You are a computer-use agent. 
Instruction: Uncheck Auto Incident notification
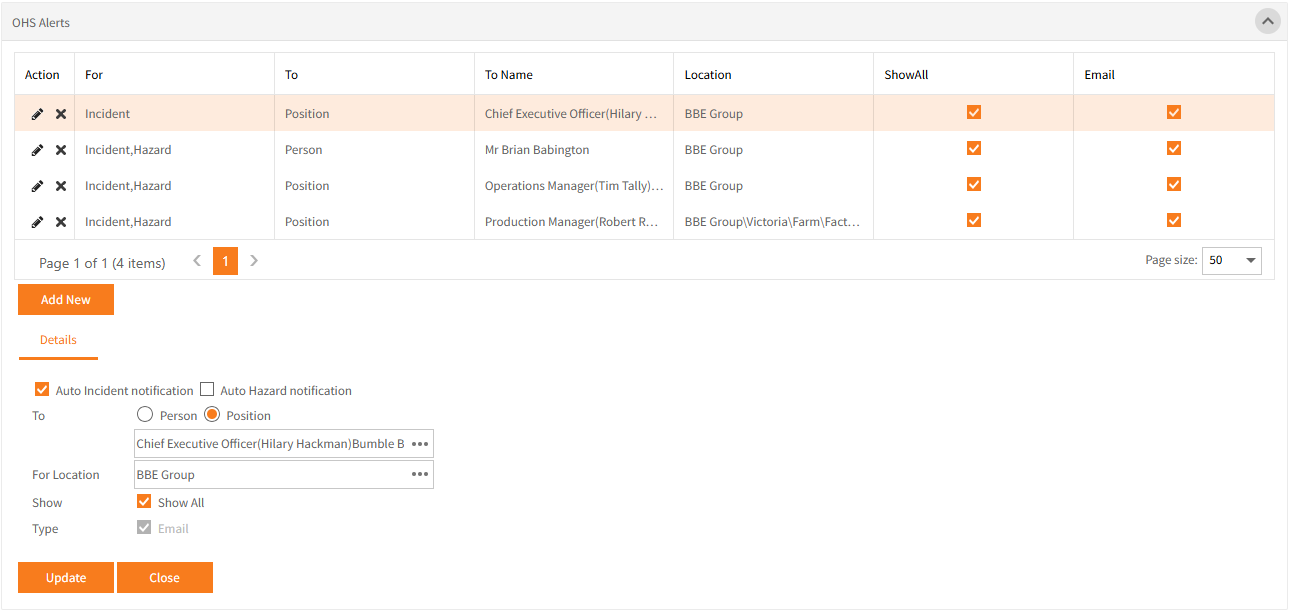click(x=42, y=390)
